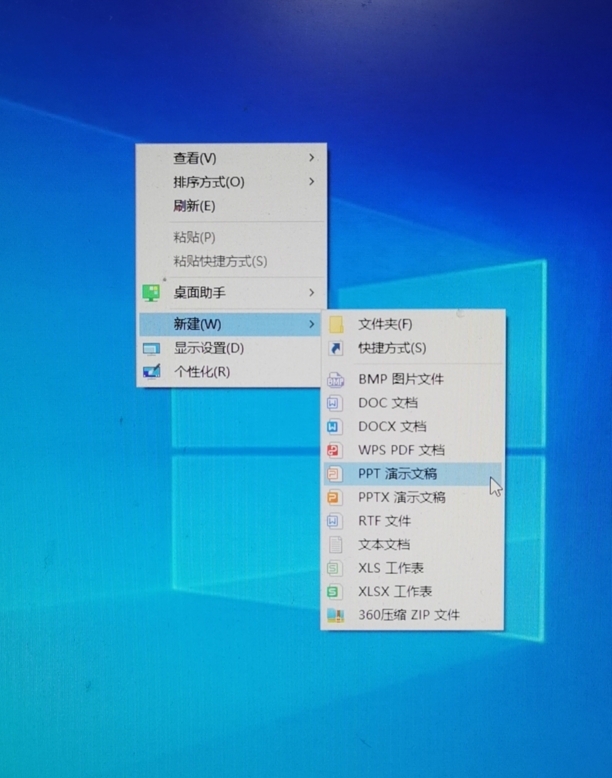Create a new 文本文档 text file
This screenshot has width=612, height=778.
tap(384, 545)
